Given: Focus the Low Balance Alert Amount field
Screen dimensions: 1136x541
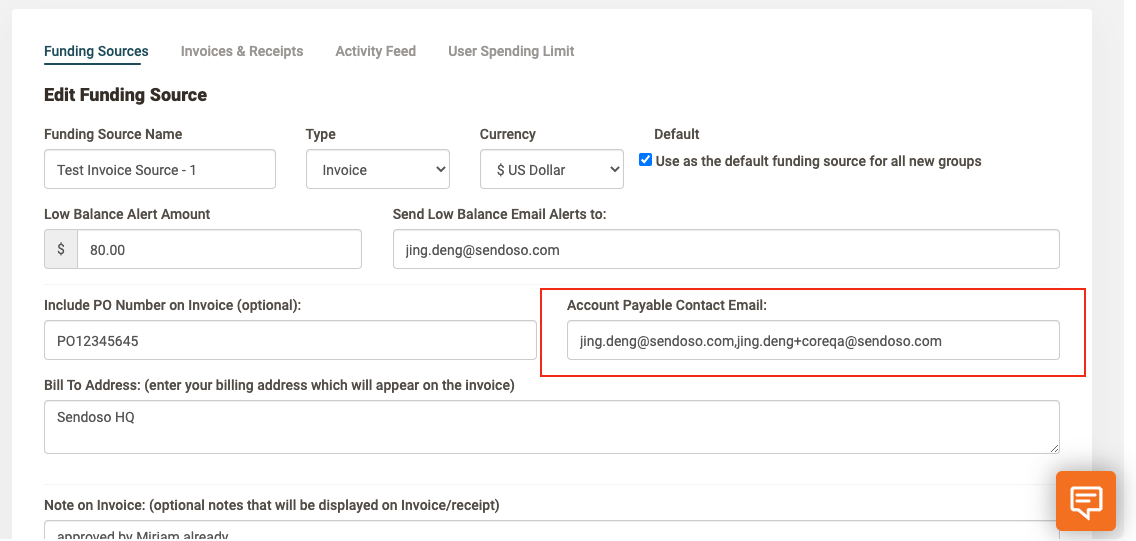Looking at the screenshot, I should tap(219, 250).
